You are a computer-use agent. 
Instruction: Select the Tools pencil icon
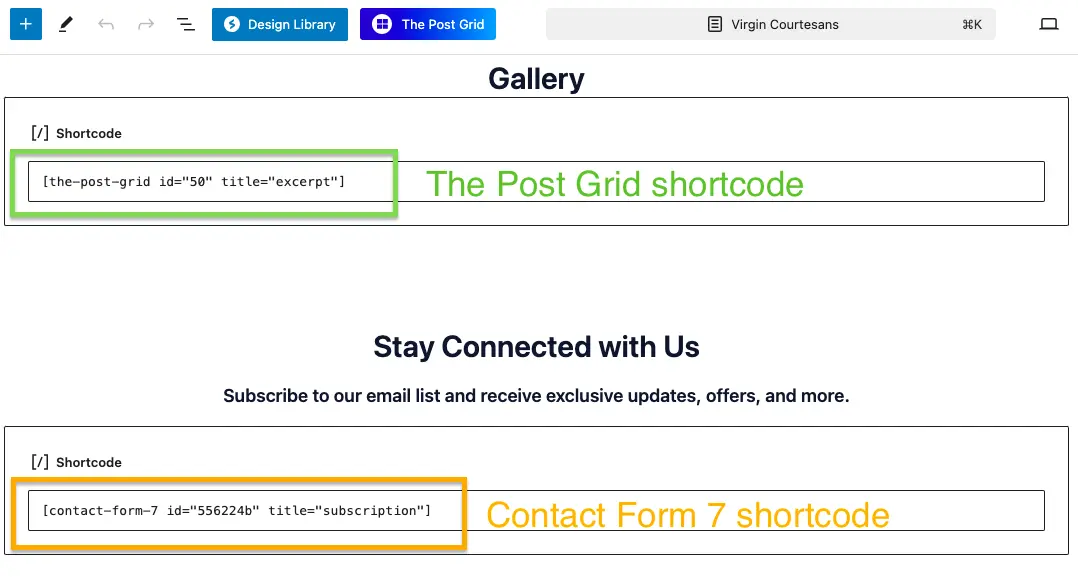point(66,24)
